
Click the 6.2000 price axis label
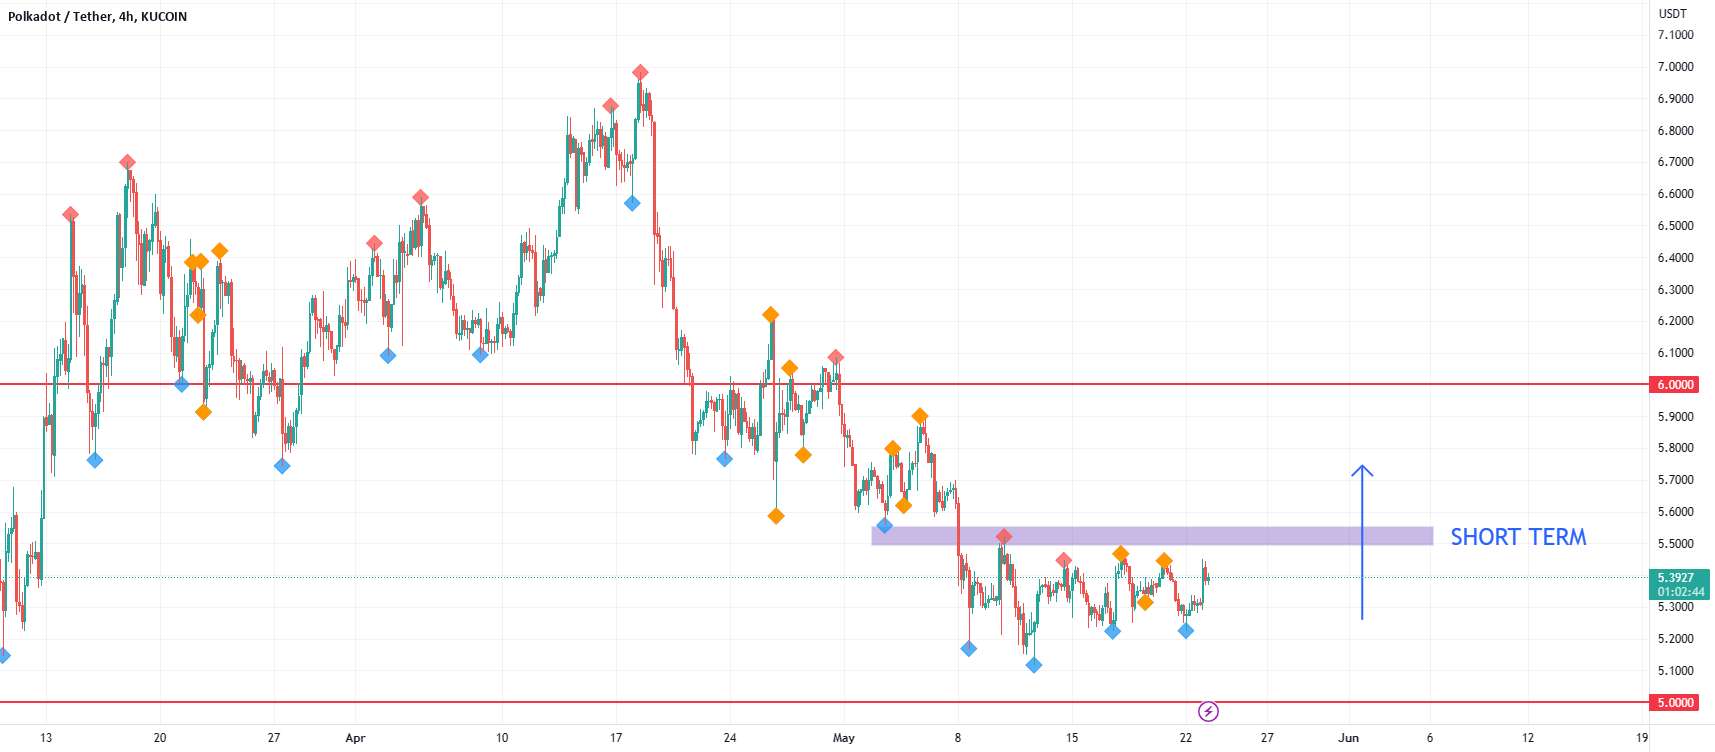pos(1675,321)
